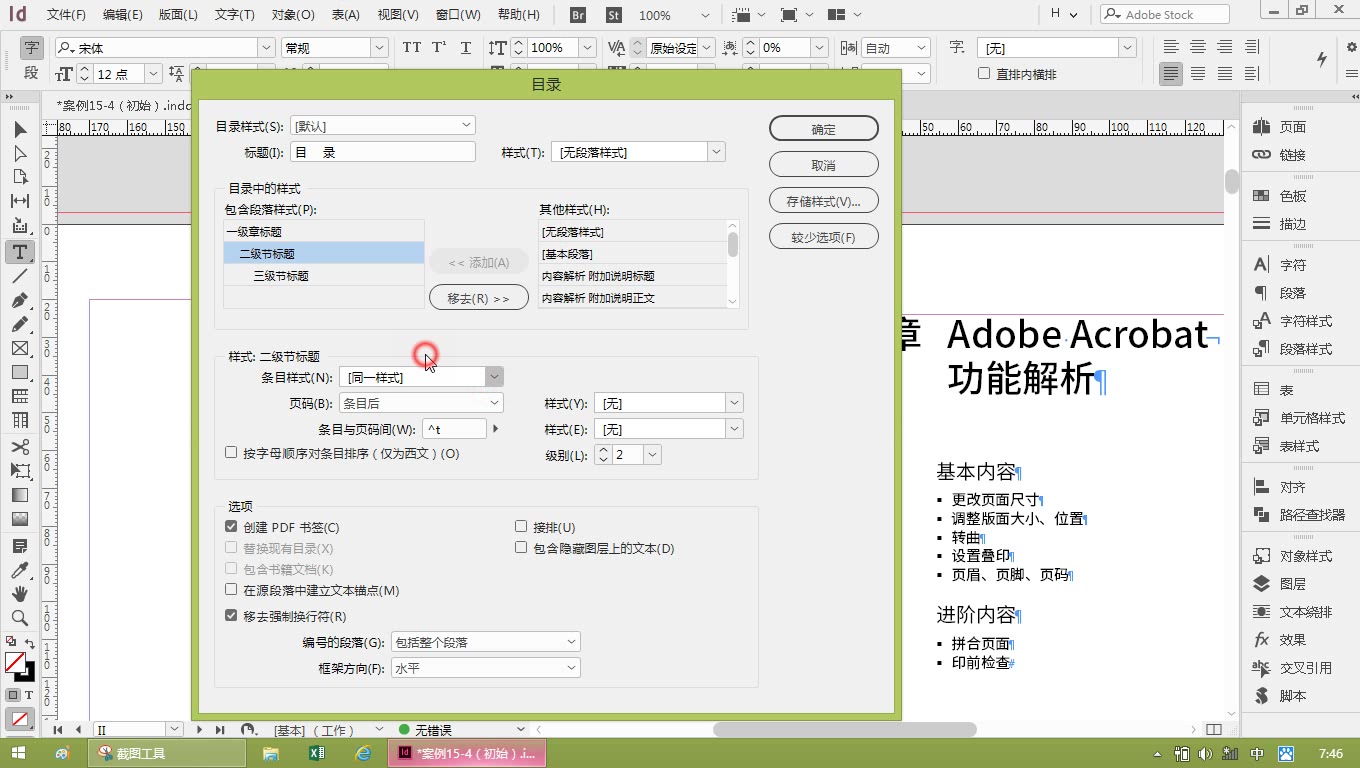Screen dimensions: 1360x768
Task: Open Excel from the Windows taskbar
Action: coord(316,753)
